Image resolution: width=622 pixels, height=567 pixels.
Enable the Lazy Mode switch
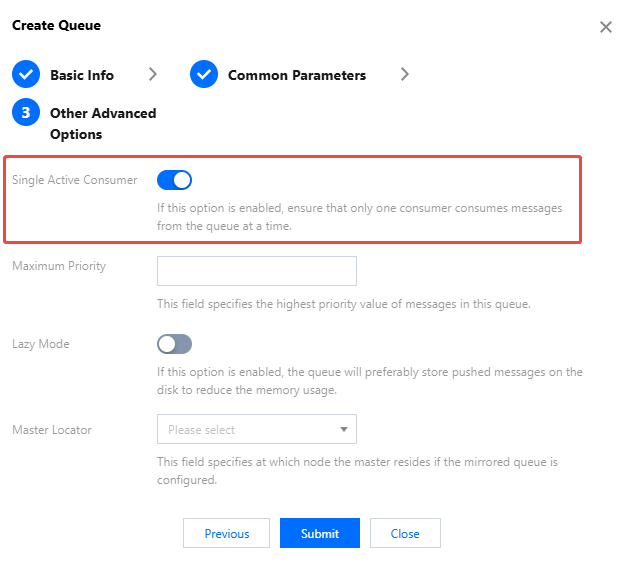pyautogui.click(x=174, y=344)
